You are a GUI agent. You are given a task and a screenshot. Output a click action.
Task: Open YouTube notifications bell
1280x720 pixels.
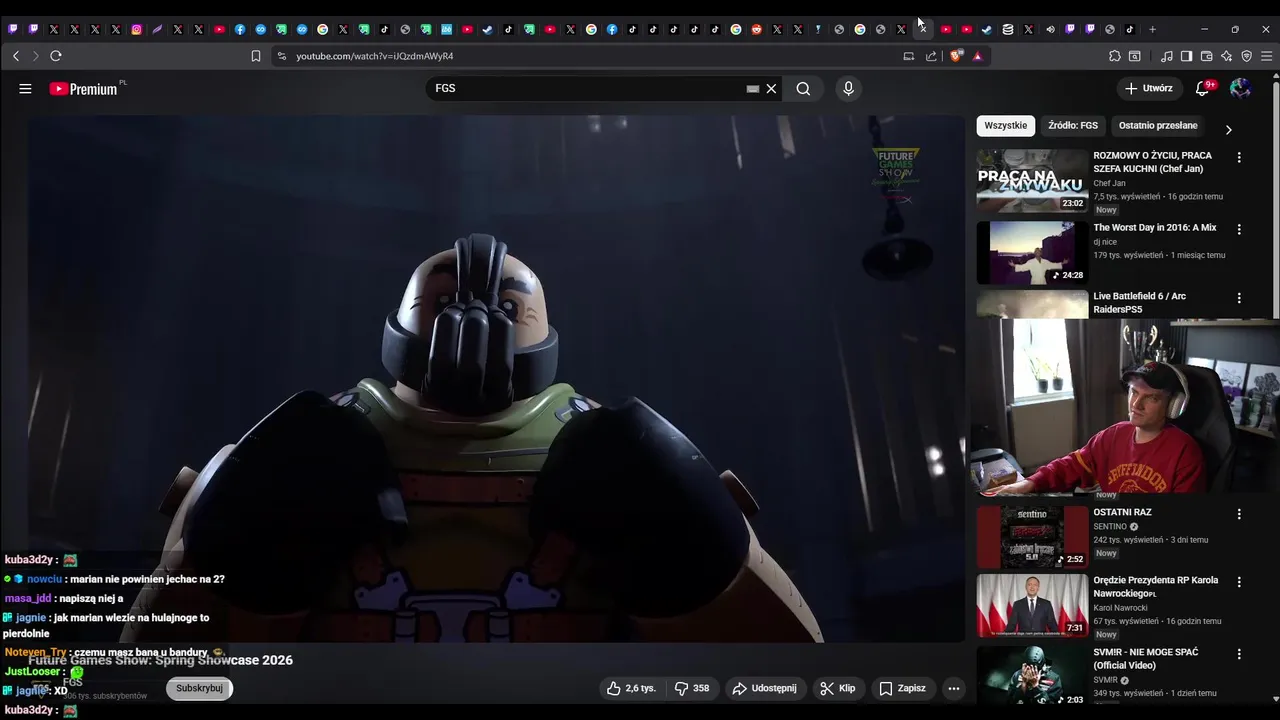point(1203,88)
